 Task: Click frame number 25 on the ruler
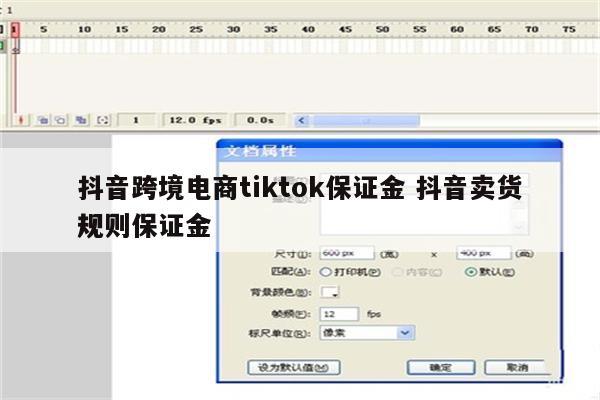[x=196, y=29]
